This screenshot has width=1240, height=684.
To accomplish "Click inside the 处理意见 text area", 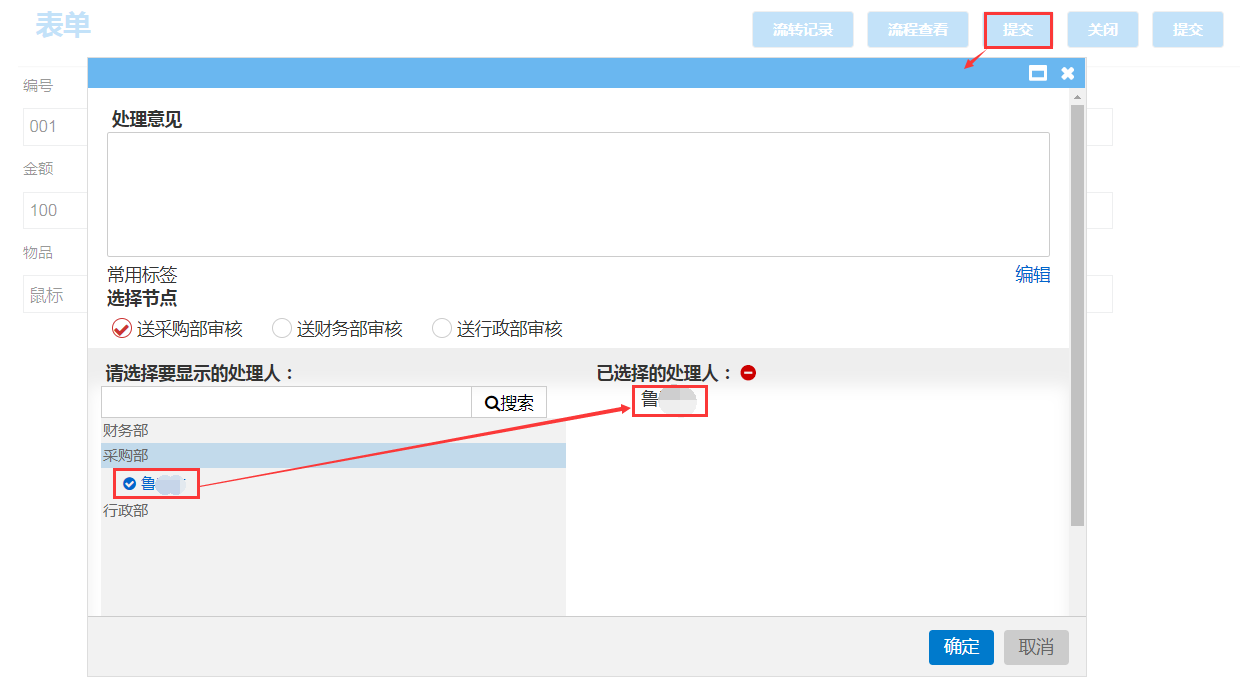I will point(578,194).
